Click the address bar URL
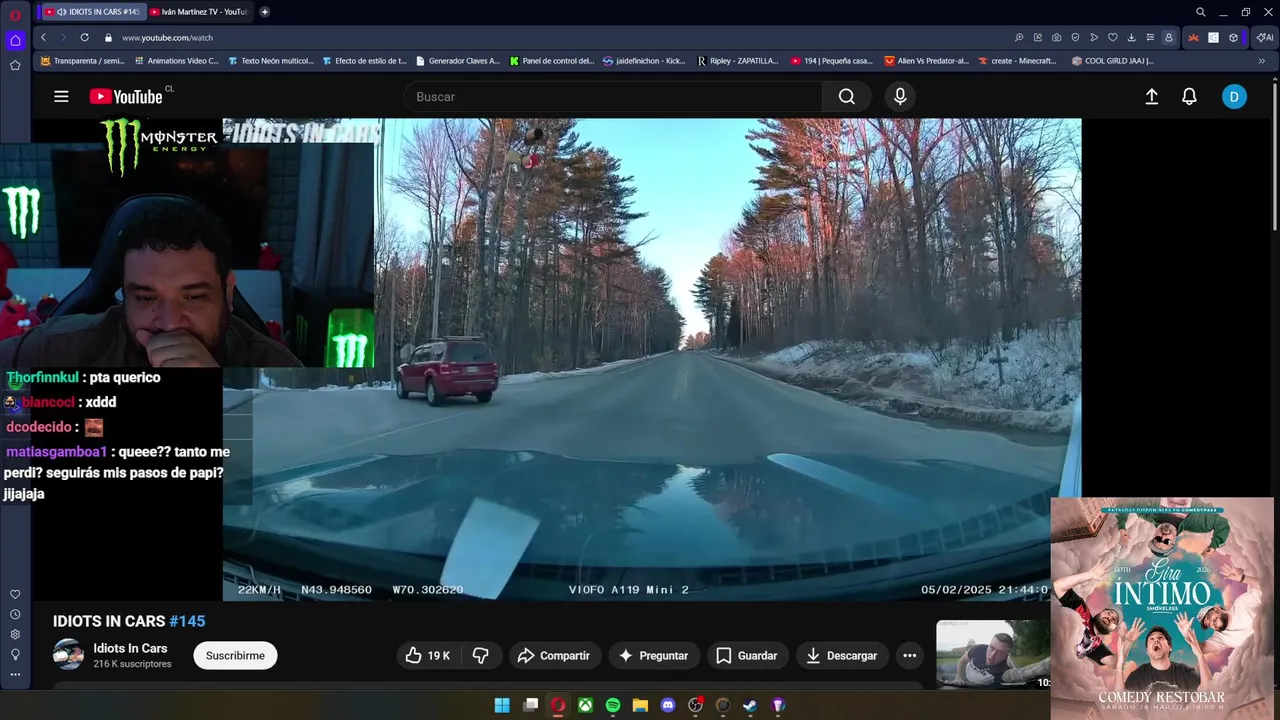 (167, 37)
